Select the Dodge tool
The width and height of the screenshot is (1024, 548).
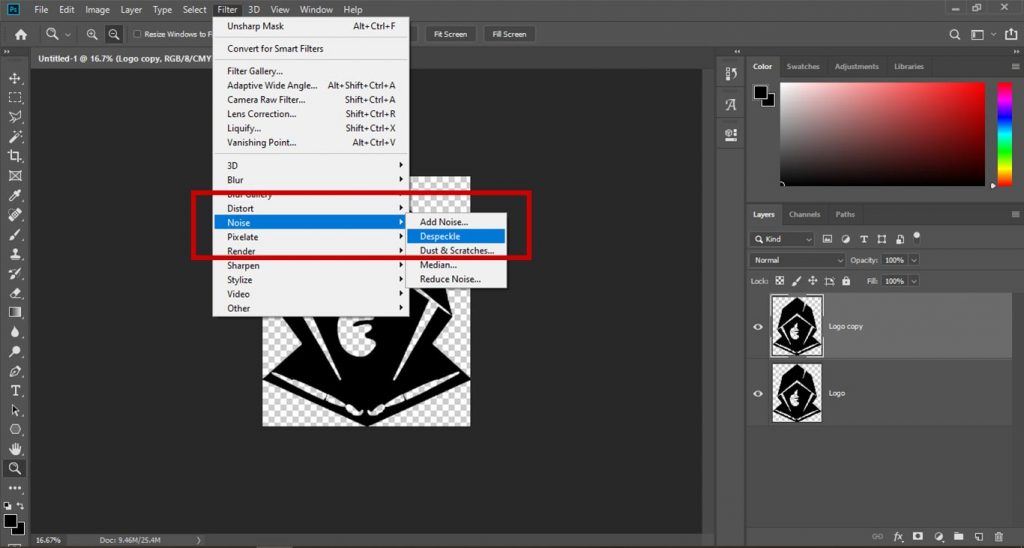(x=15, y=351)
